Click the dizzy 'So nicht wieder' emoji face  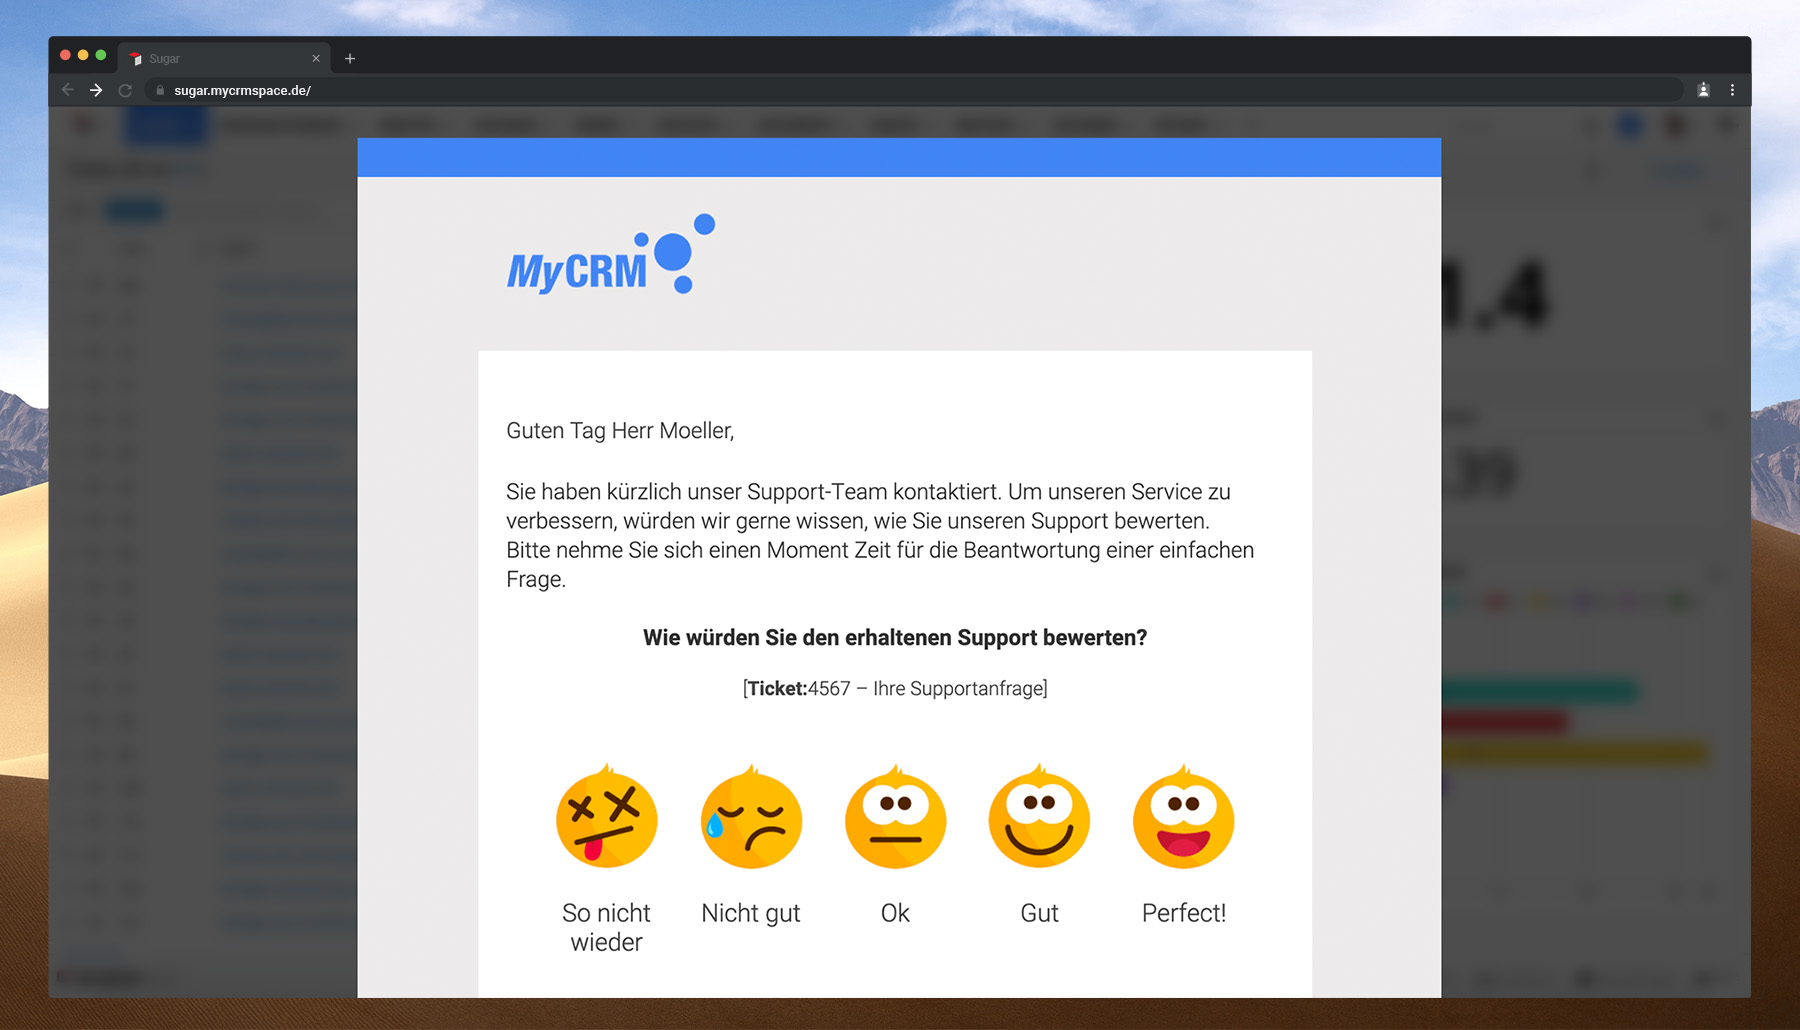[x=606, y=819]
